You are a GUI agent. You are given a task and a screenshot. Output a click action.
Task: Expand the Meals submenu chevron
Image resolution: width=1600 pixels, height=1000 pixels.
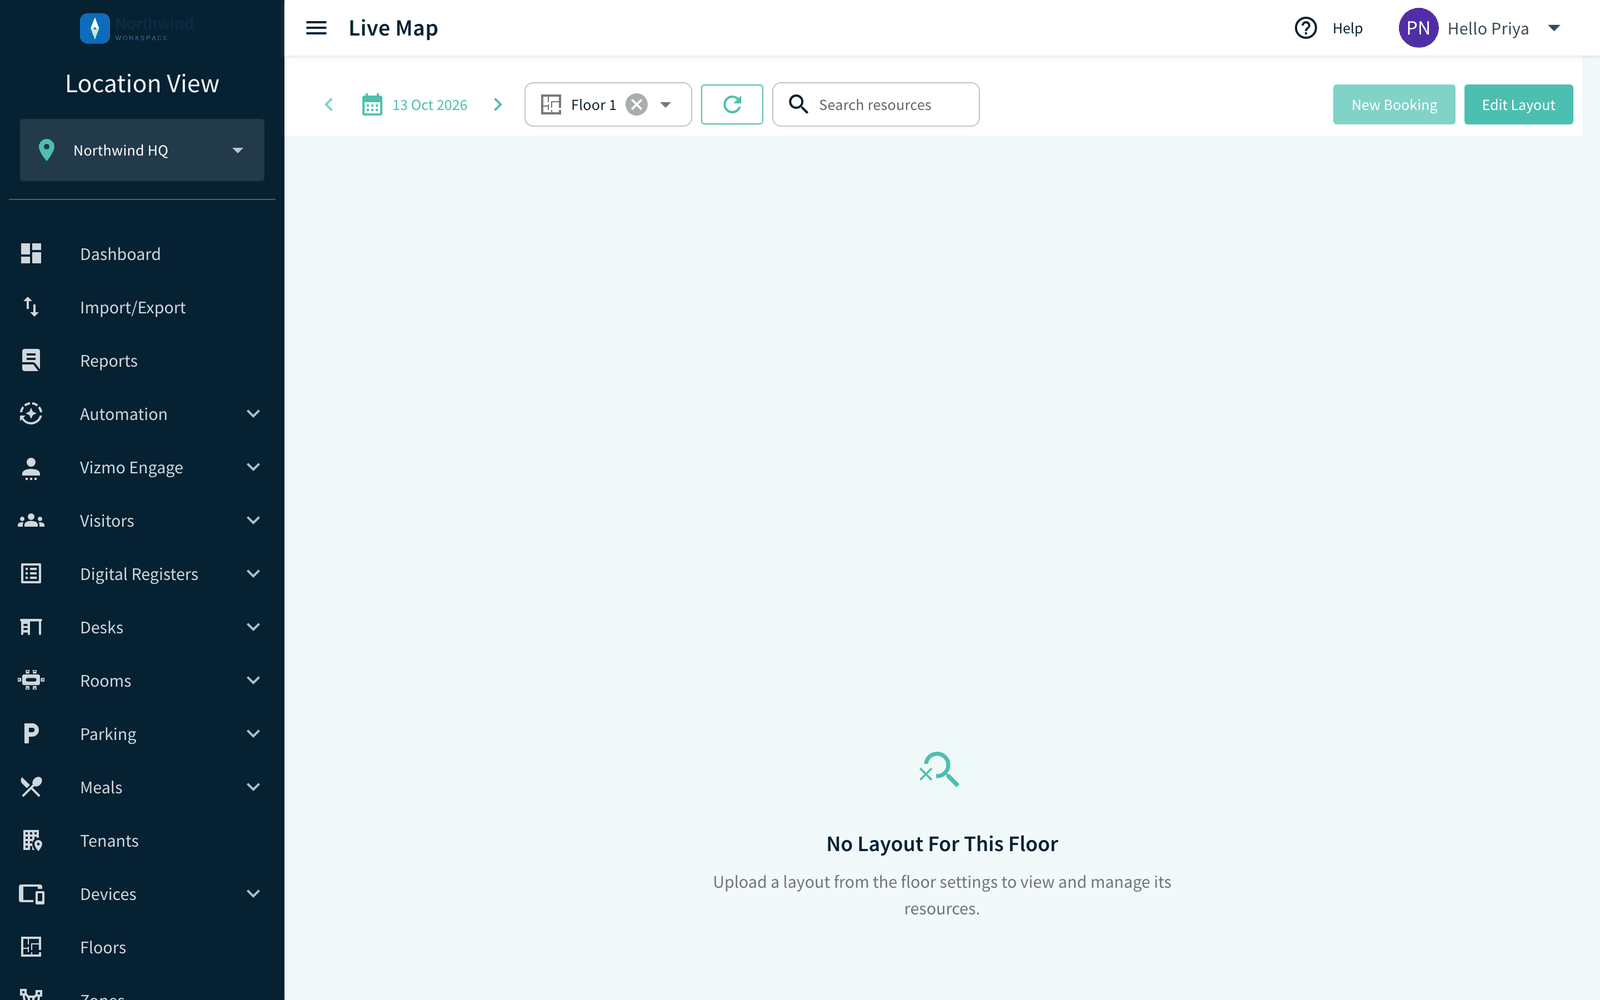pos(253,787)
